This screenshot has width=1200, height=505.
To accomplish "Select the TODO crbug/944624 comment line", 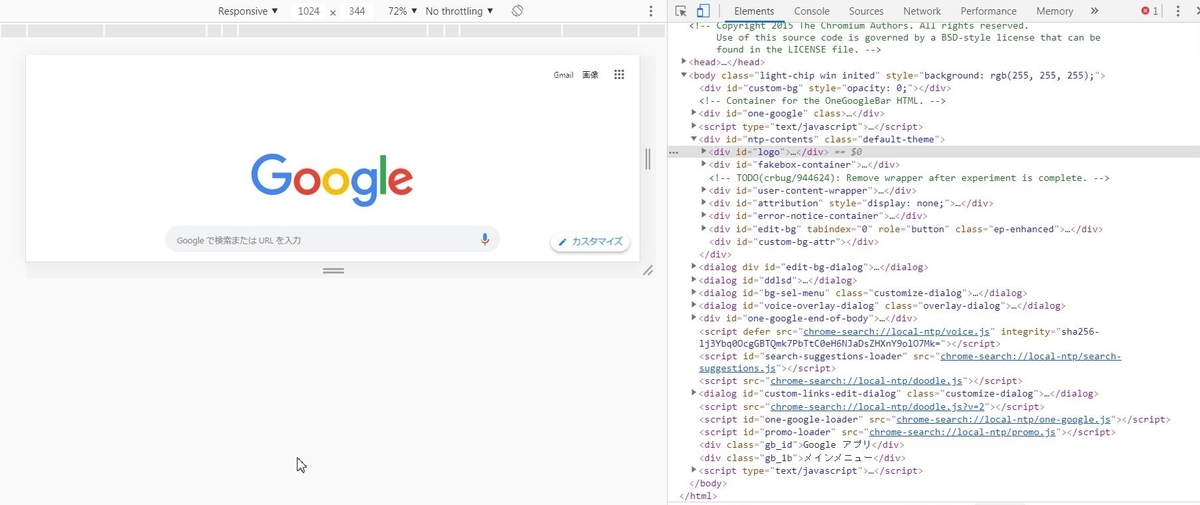I will [909, 178].
